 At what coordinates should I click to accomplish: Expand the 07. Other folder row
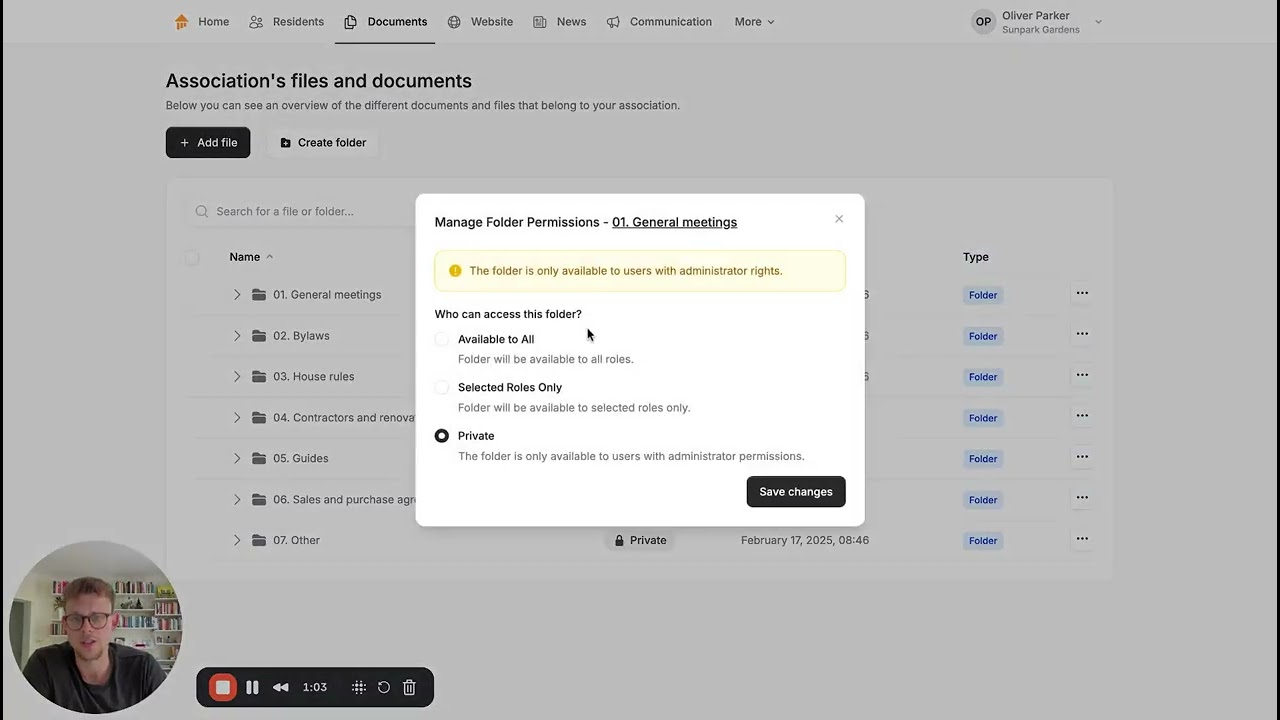[237, 540]
